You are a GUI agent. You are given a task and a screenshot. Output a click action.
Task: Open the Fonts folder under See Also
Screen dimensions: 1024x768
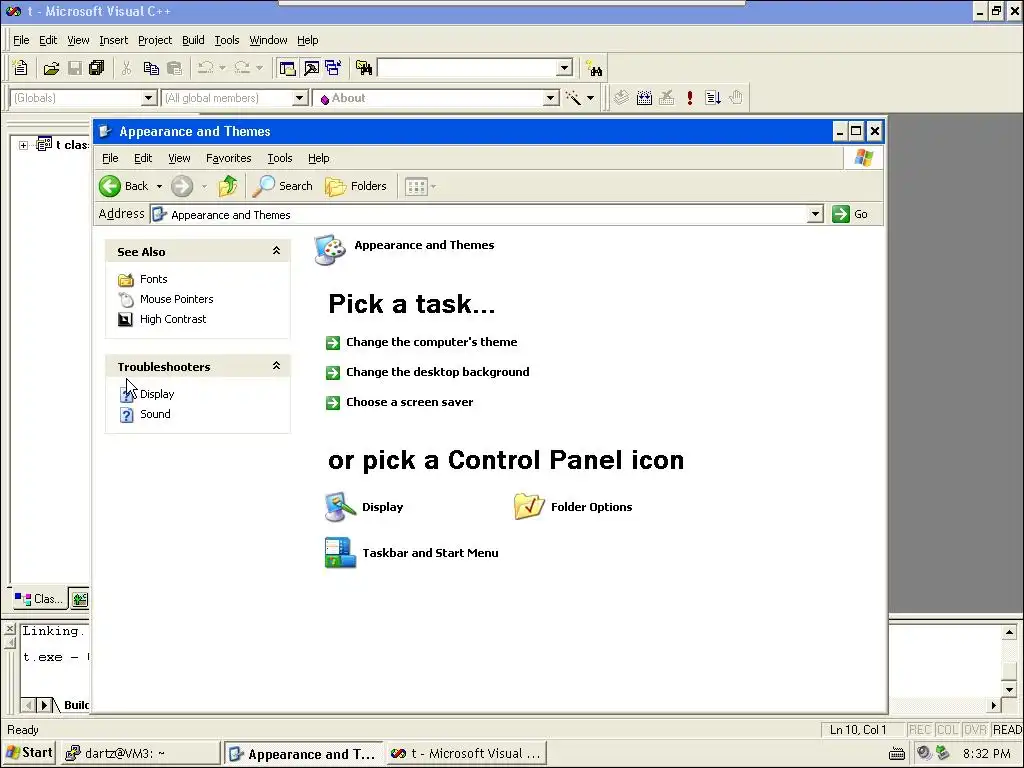point(153,280)
